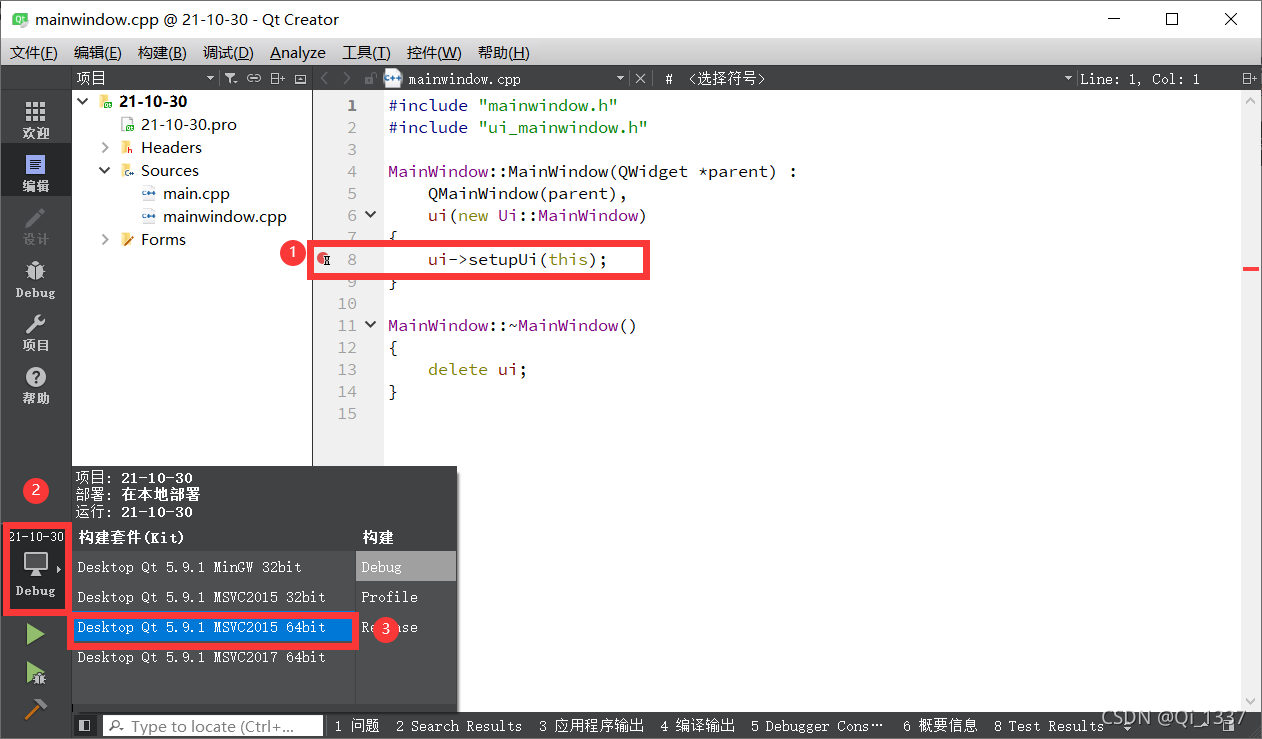Viewport: 1262px width, 739px height.
Task: Collapse the Sources folder
Action: 104,170
